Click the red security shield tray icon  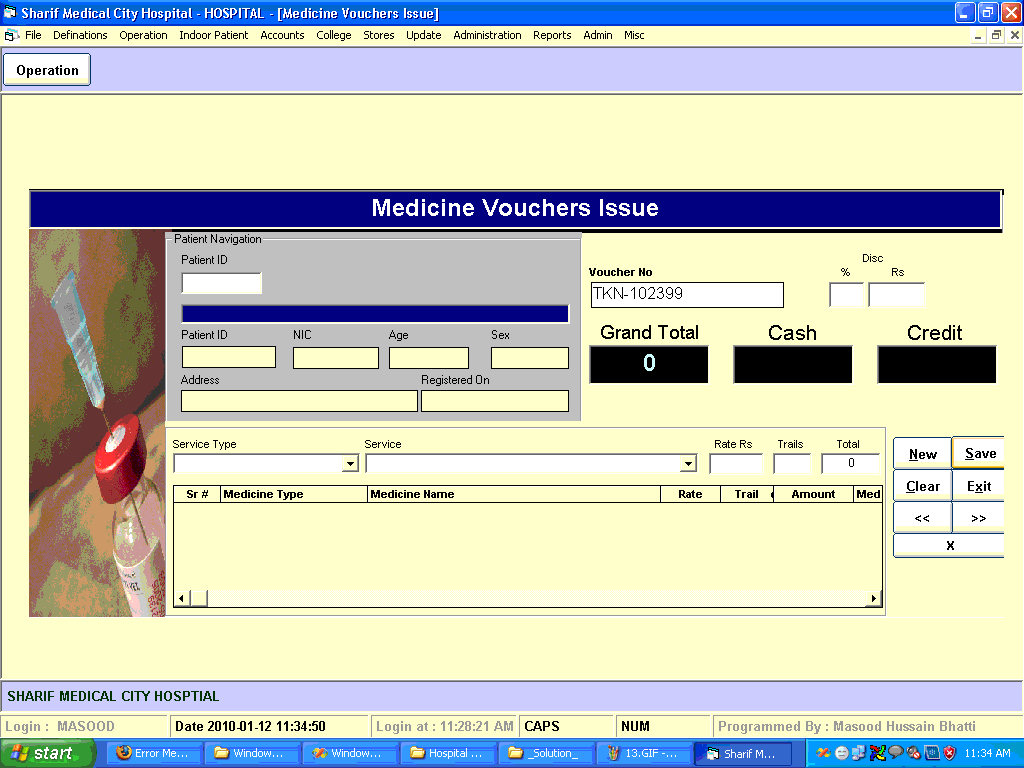tap(950, 753)
